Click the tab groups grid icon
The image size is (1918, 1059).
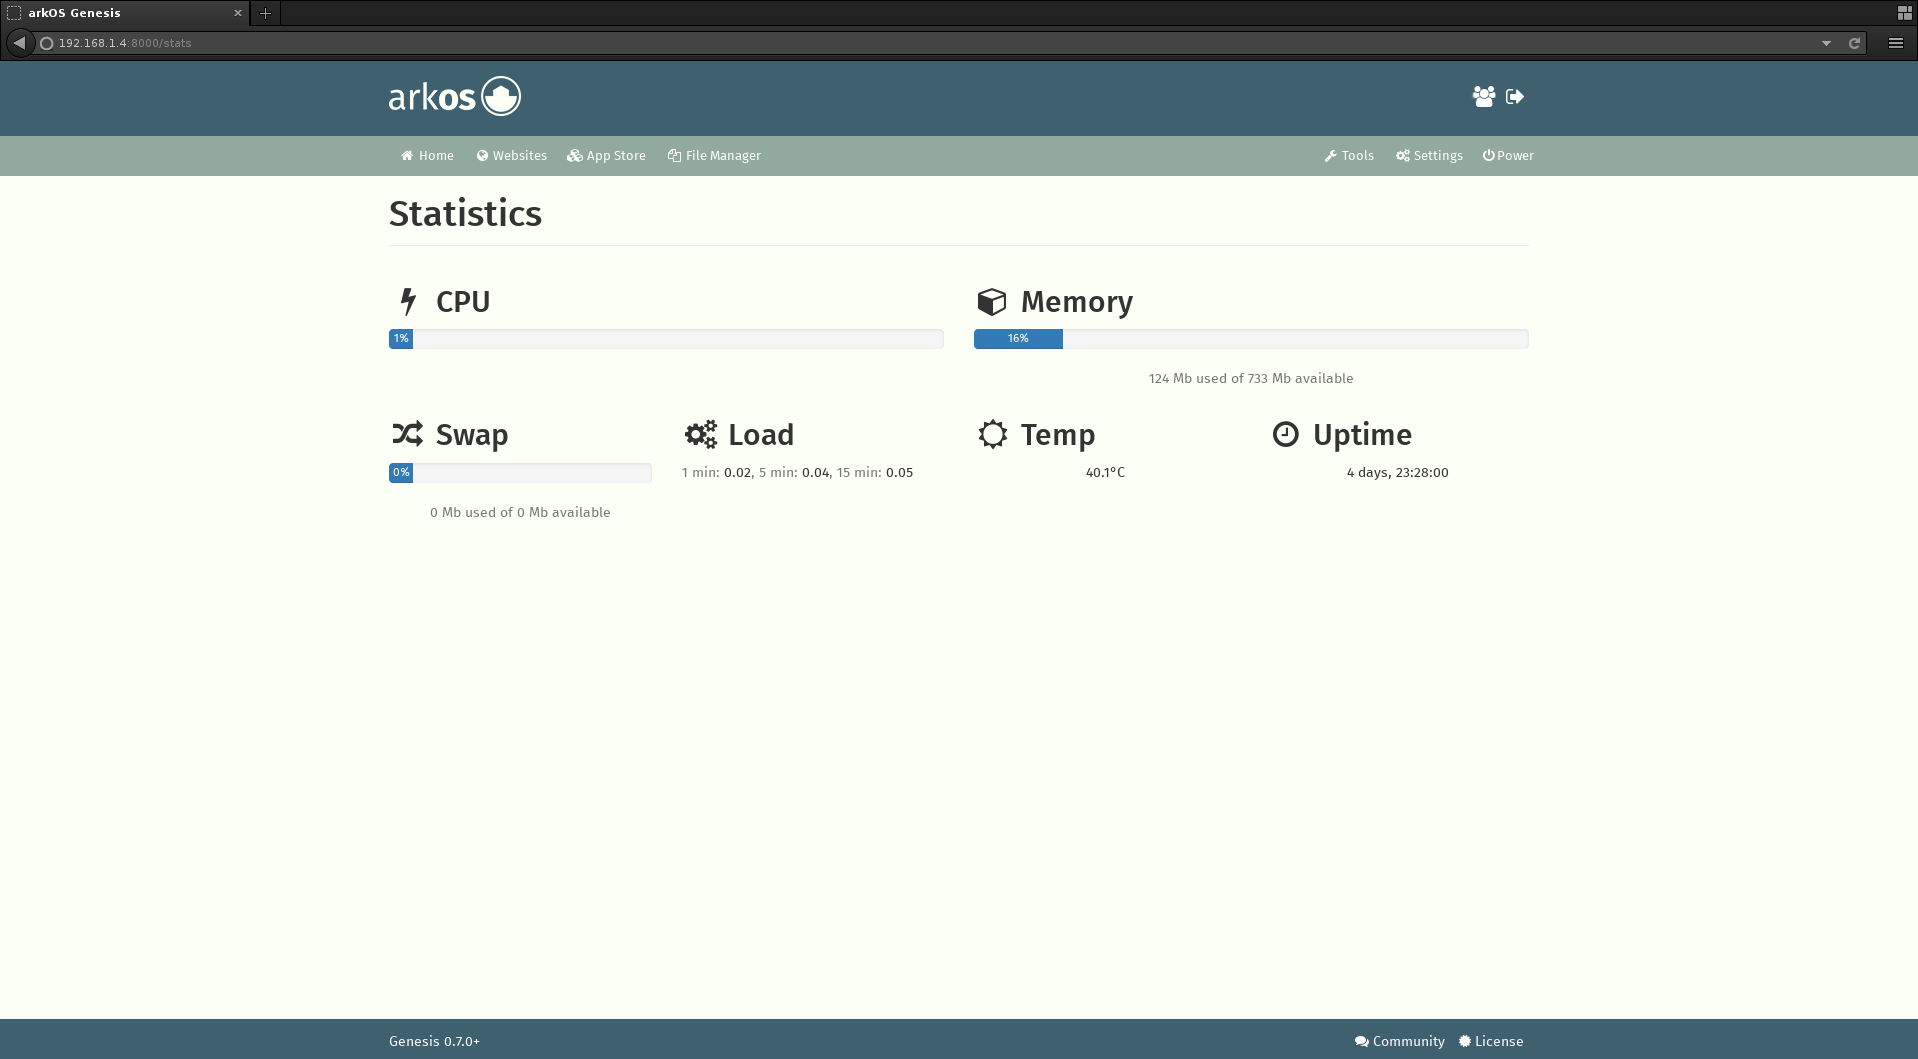point(1904,13)
